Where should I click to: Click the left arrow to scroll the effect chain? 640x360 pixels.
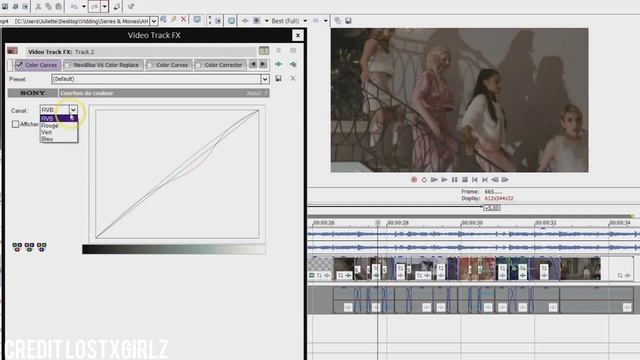pyautogui.click(x=253, y=64)
